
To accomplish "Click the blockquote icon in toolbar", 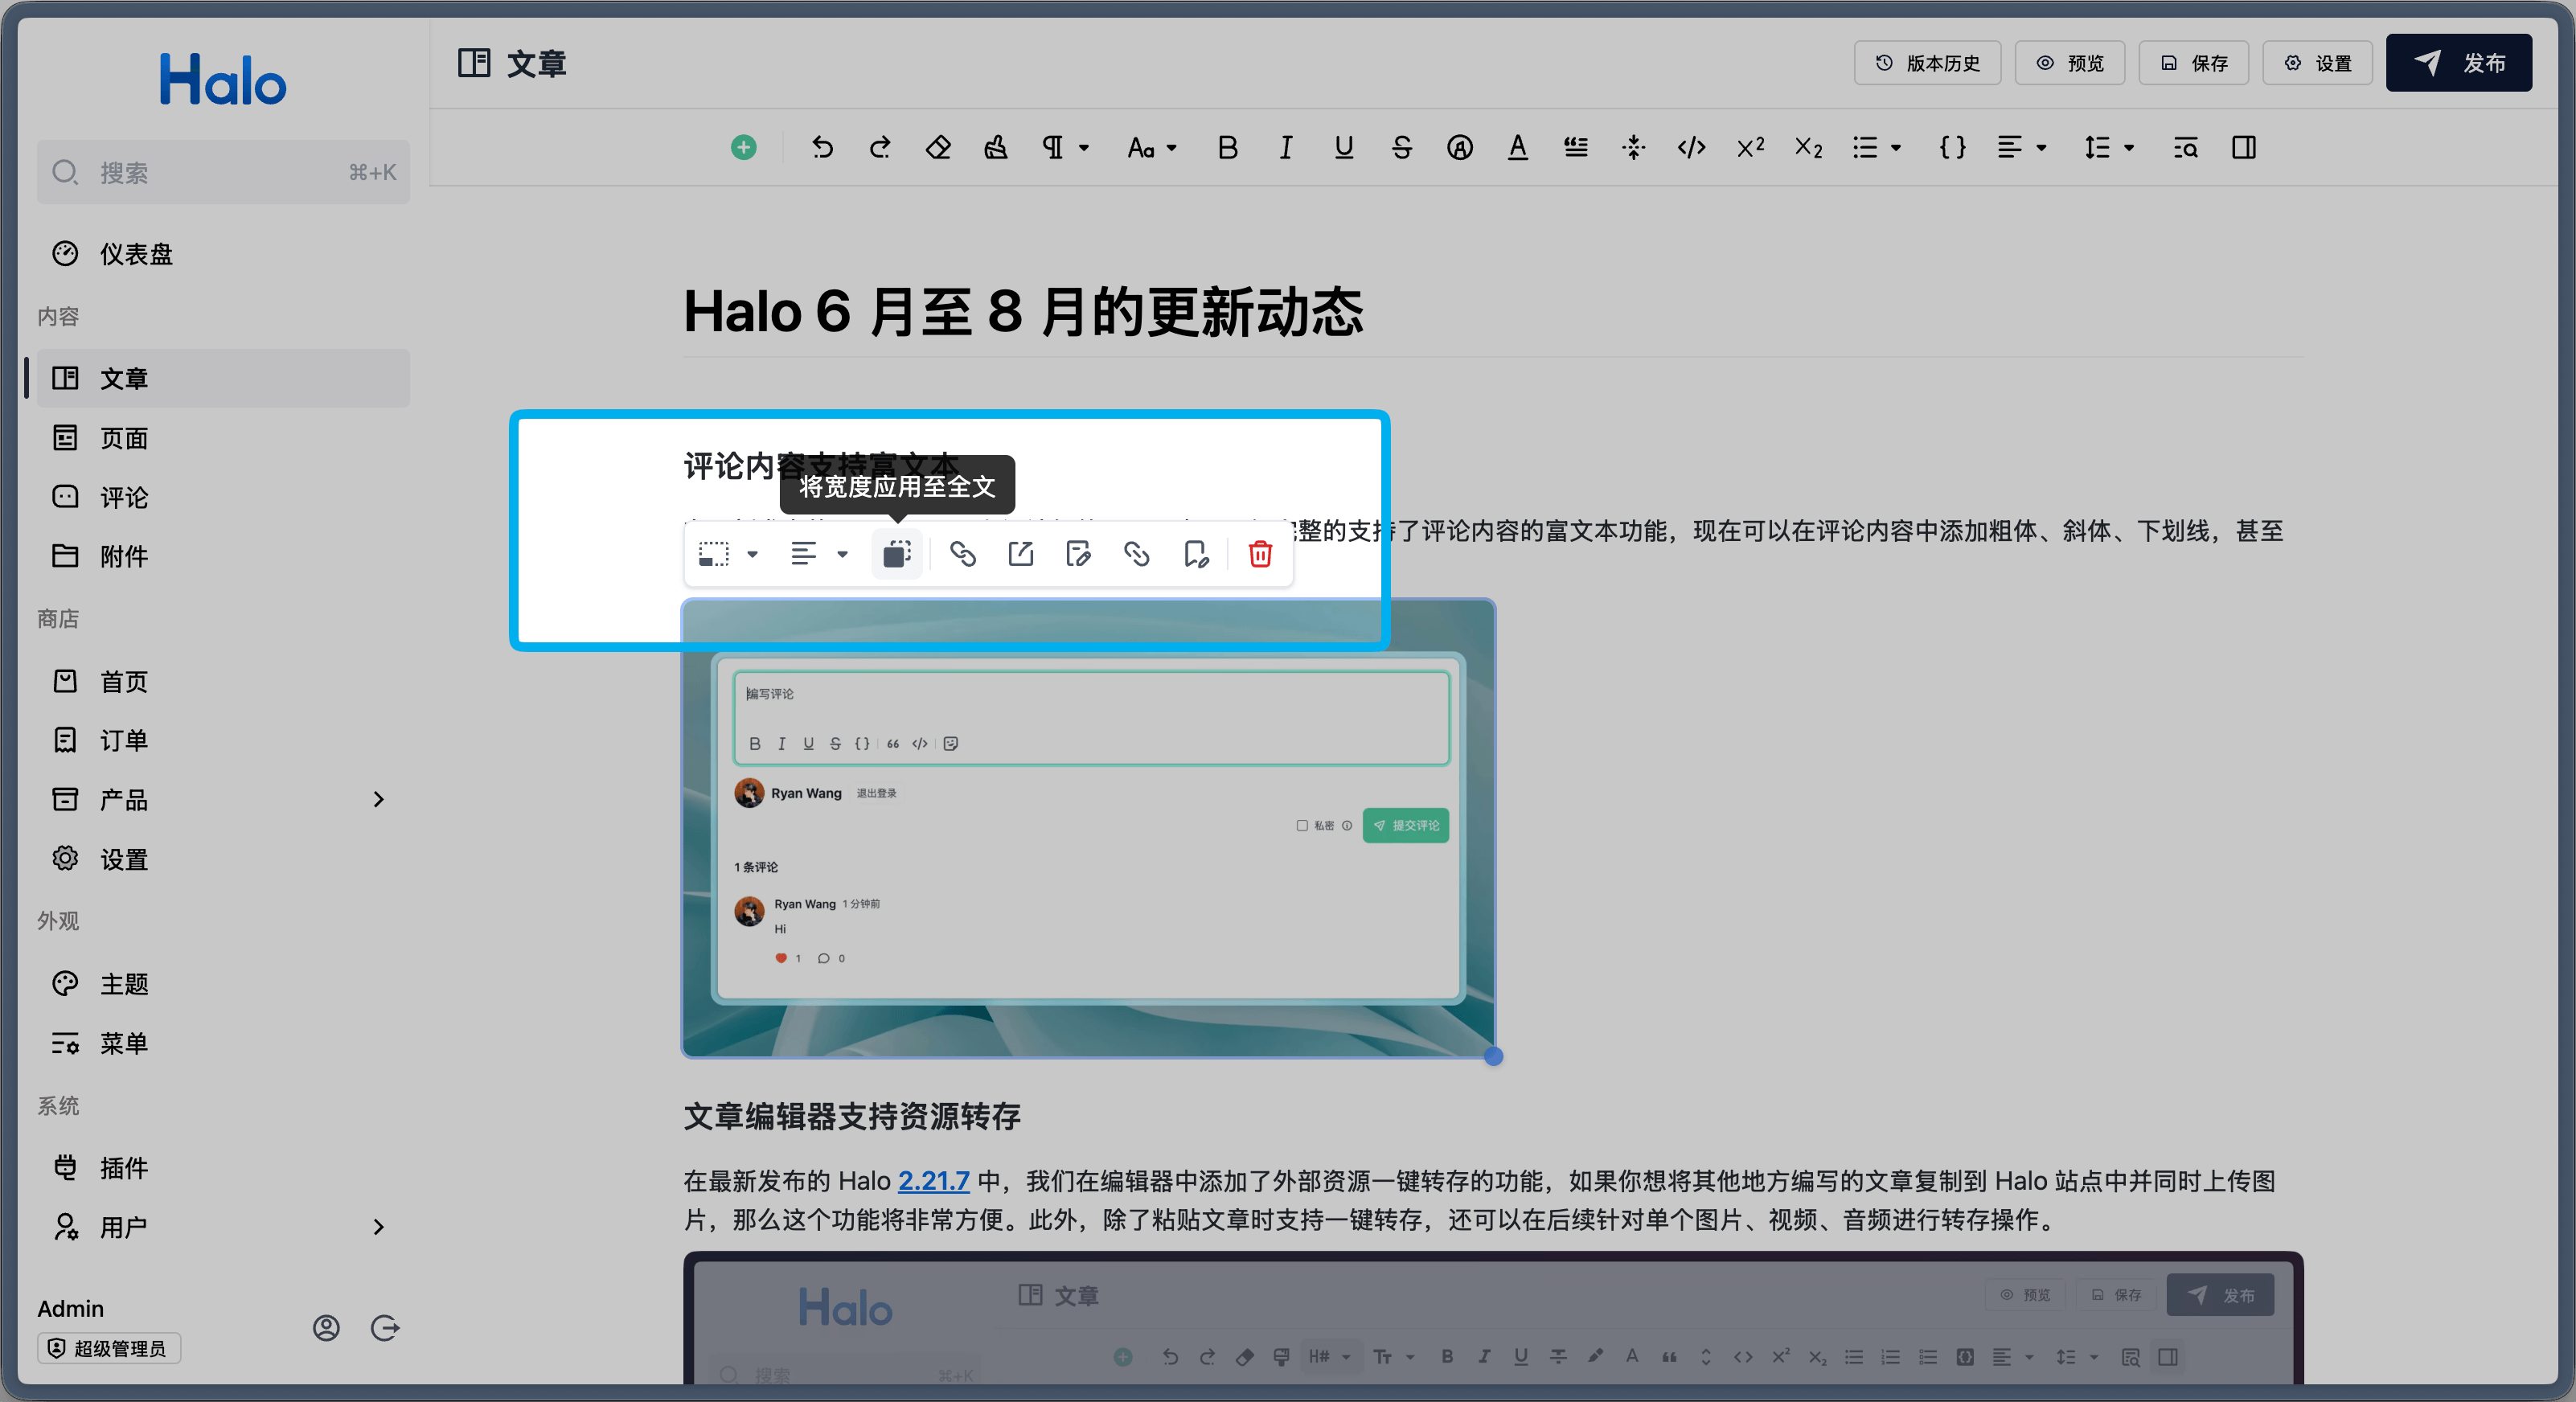I will (x=1576, y=148).
